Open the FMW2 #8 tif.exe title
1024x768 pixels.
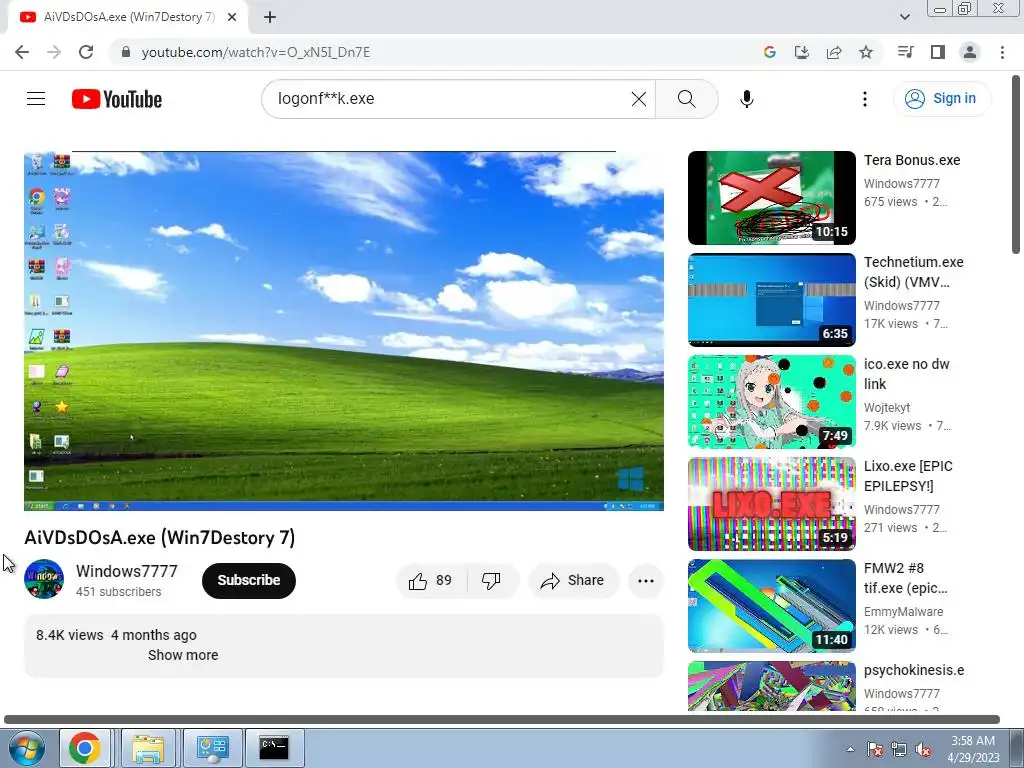pyautogui.click(x=905, y=578)
